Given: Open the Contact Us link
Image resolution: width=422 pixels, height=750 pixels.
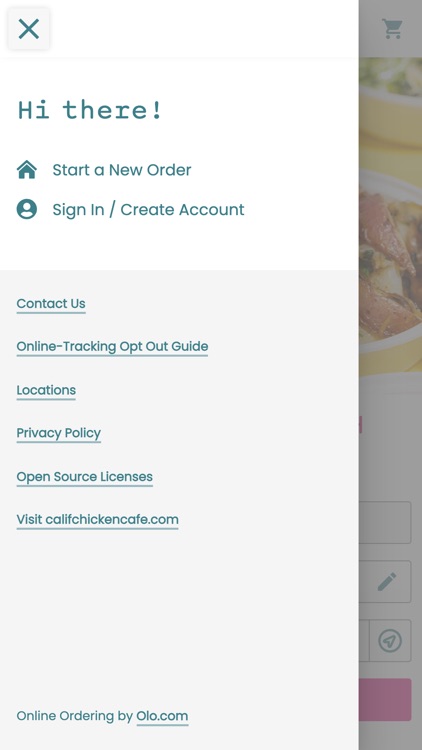Looking at the screenshot, I should [51, 304].
